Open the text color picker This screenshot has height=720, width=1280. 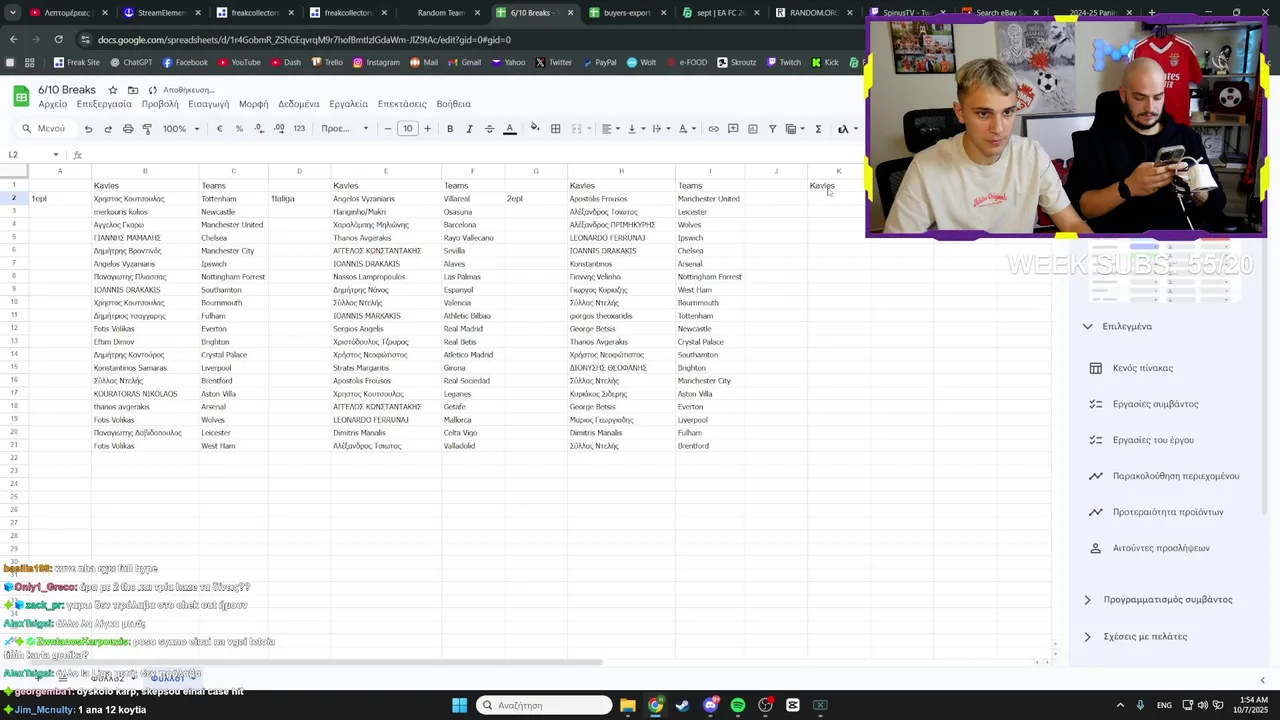point(509,129)
